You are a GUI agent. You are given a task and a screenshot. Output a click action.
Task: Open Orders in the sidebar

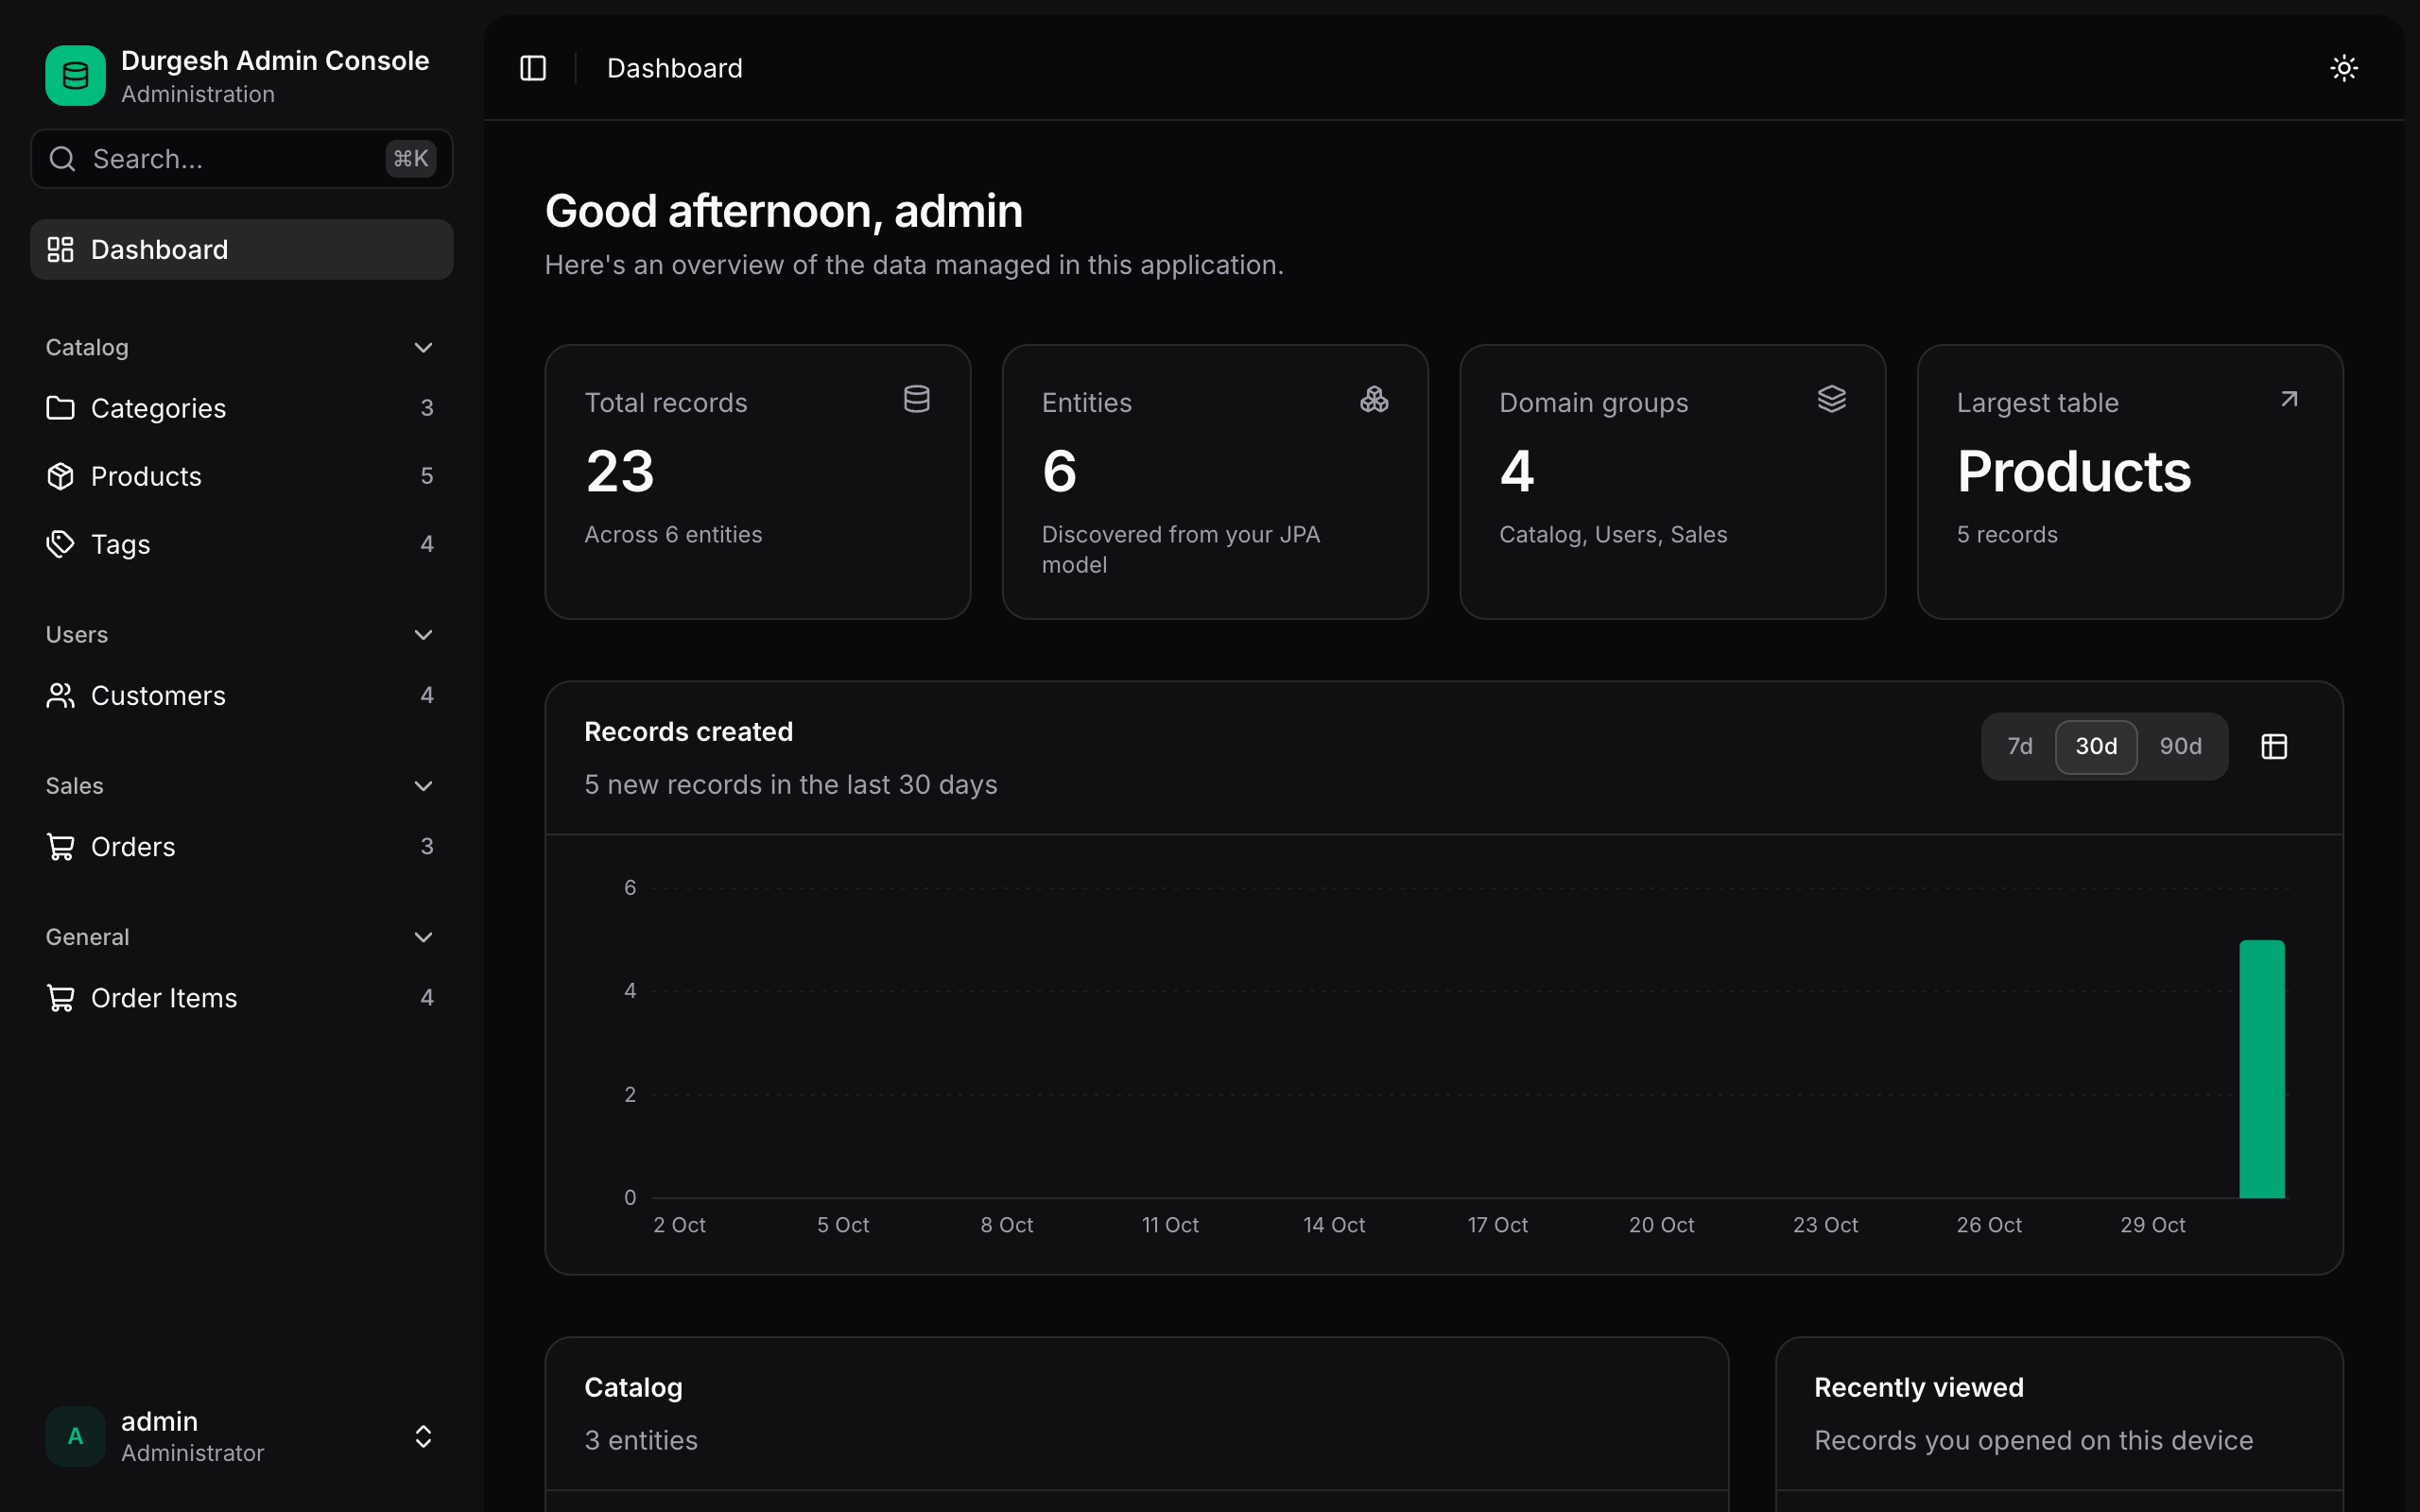coord(242,847)
